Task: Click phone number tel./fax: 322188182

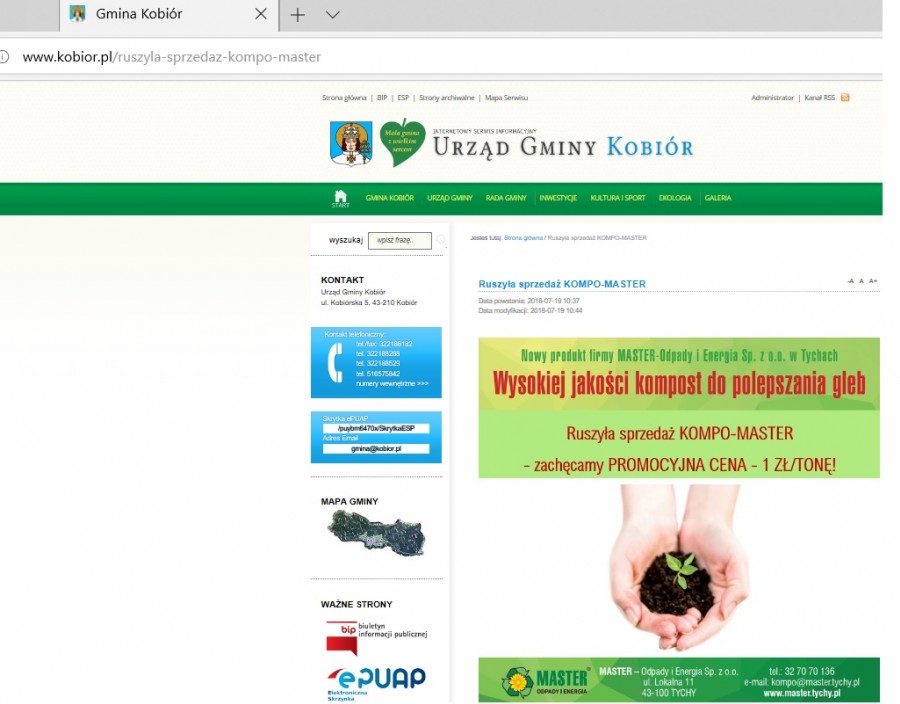Action: coord(384,344)
